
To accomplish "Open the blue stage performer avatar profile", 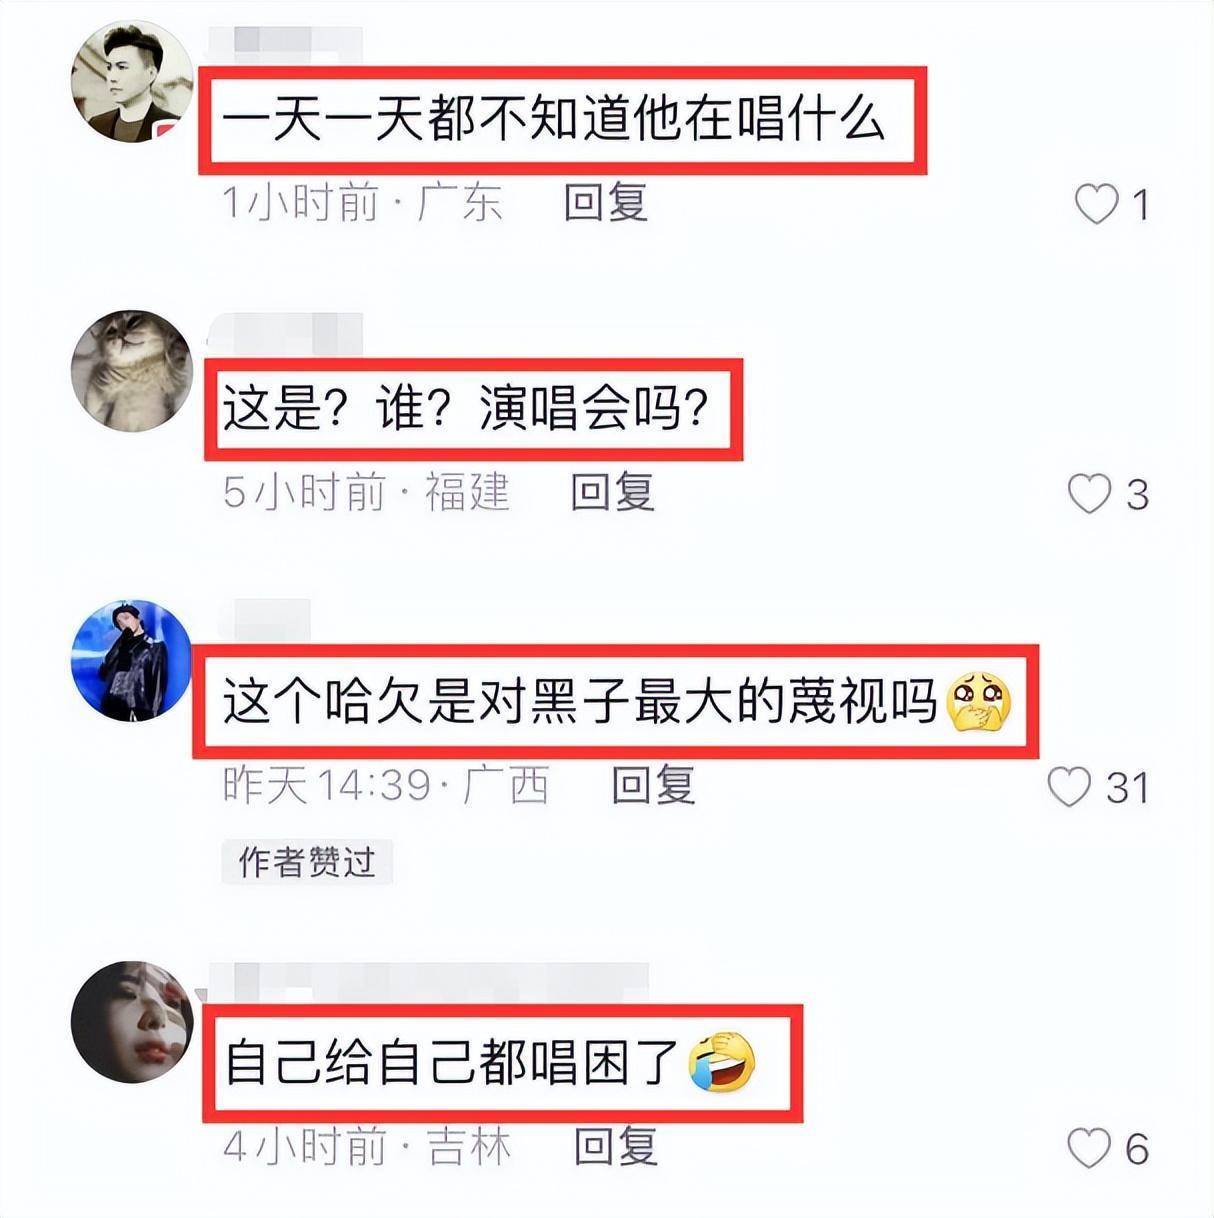I will [132, 660].
